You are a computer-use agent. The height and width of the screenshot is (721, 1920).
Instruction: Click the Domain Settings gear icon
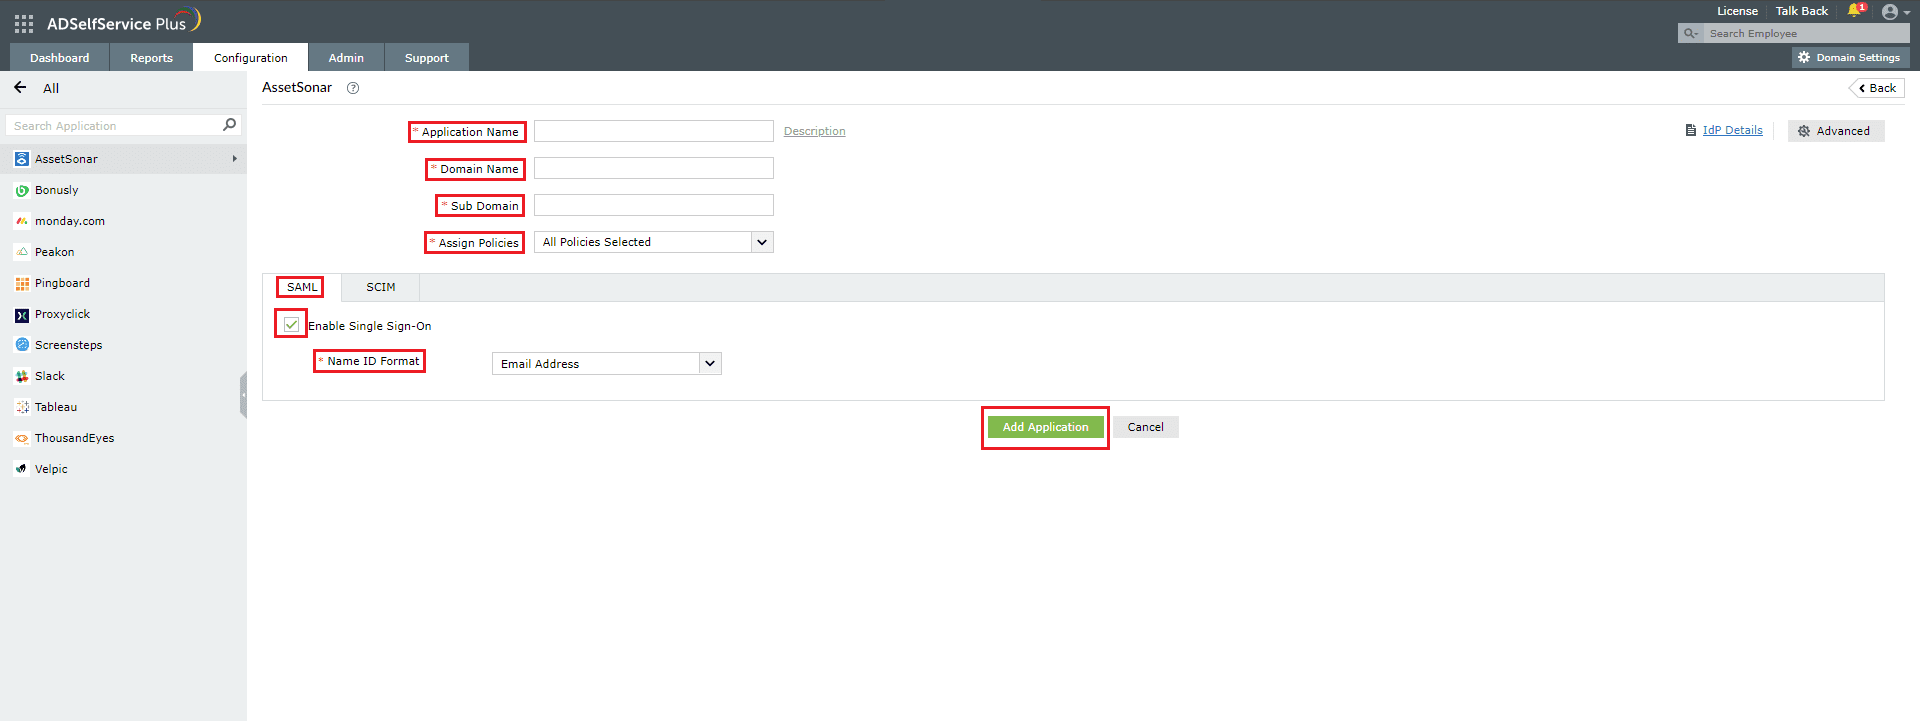[1804, 58]
